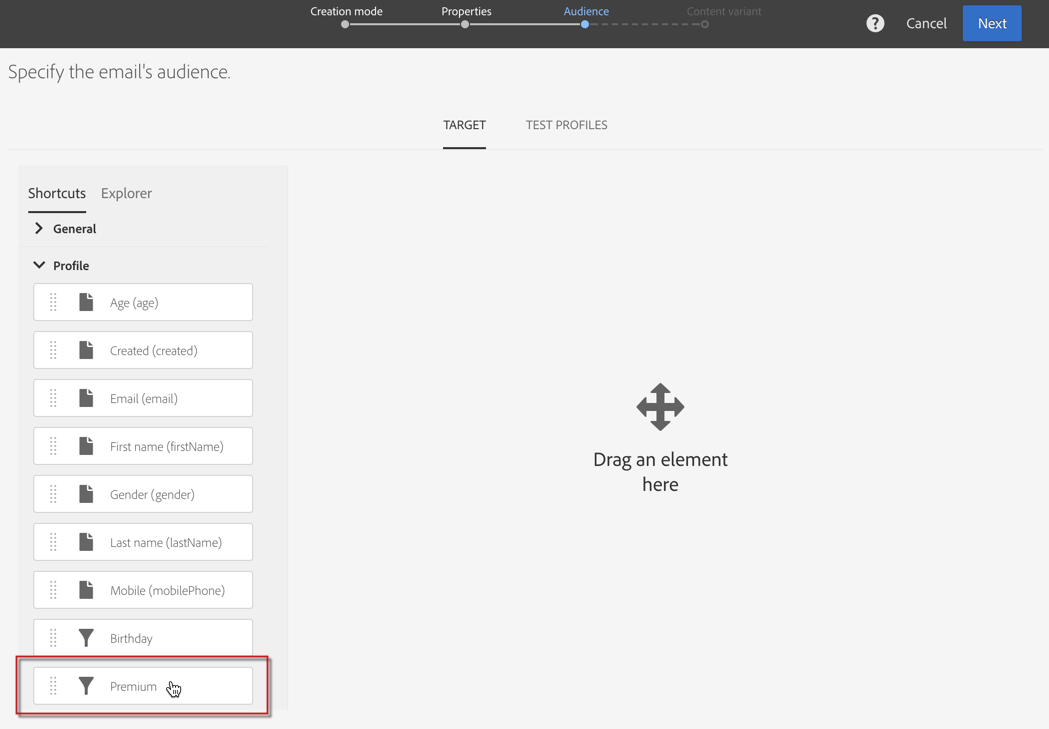
Task: Click the drag handle of Mobile row
Action: pyautogui.click(x=54, y=590)
